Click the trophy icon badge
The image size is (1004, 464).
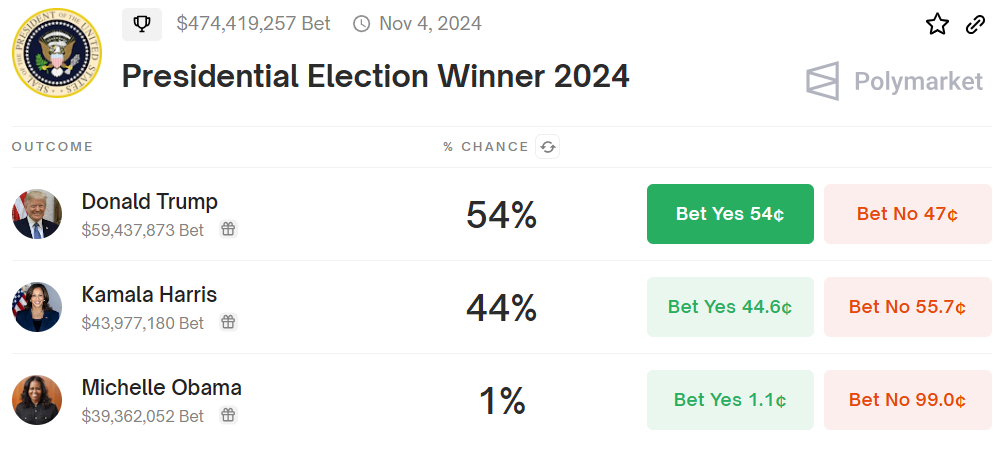pos(141,24)
